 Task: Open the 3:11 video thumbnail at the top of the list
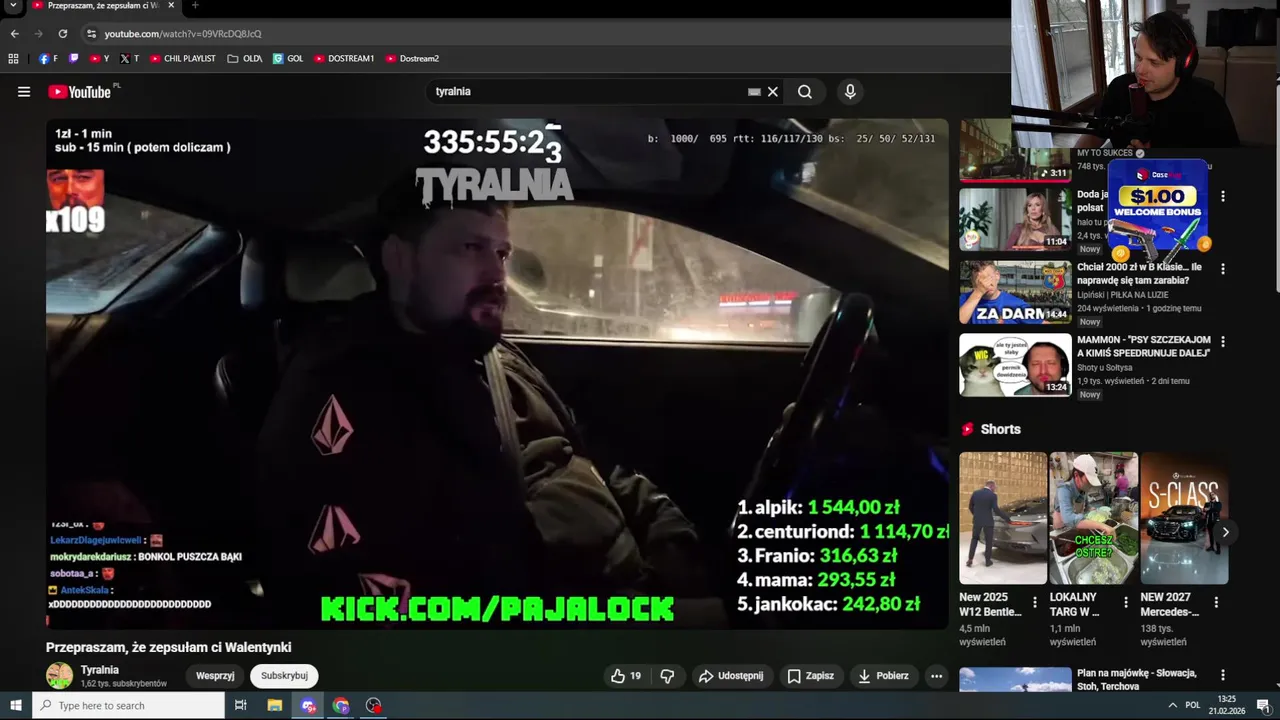tap(1015, 150)
